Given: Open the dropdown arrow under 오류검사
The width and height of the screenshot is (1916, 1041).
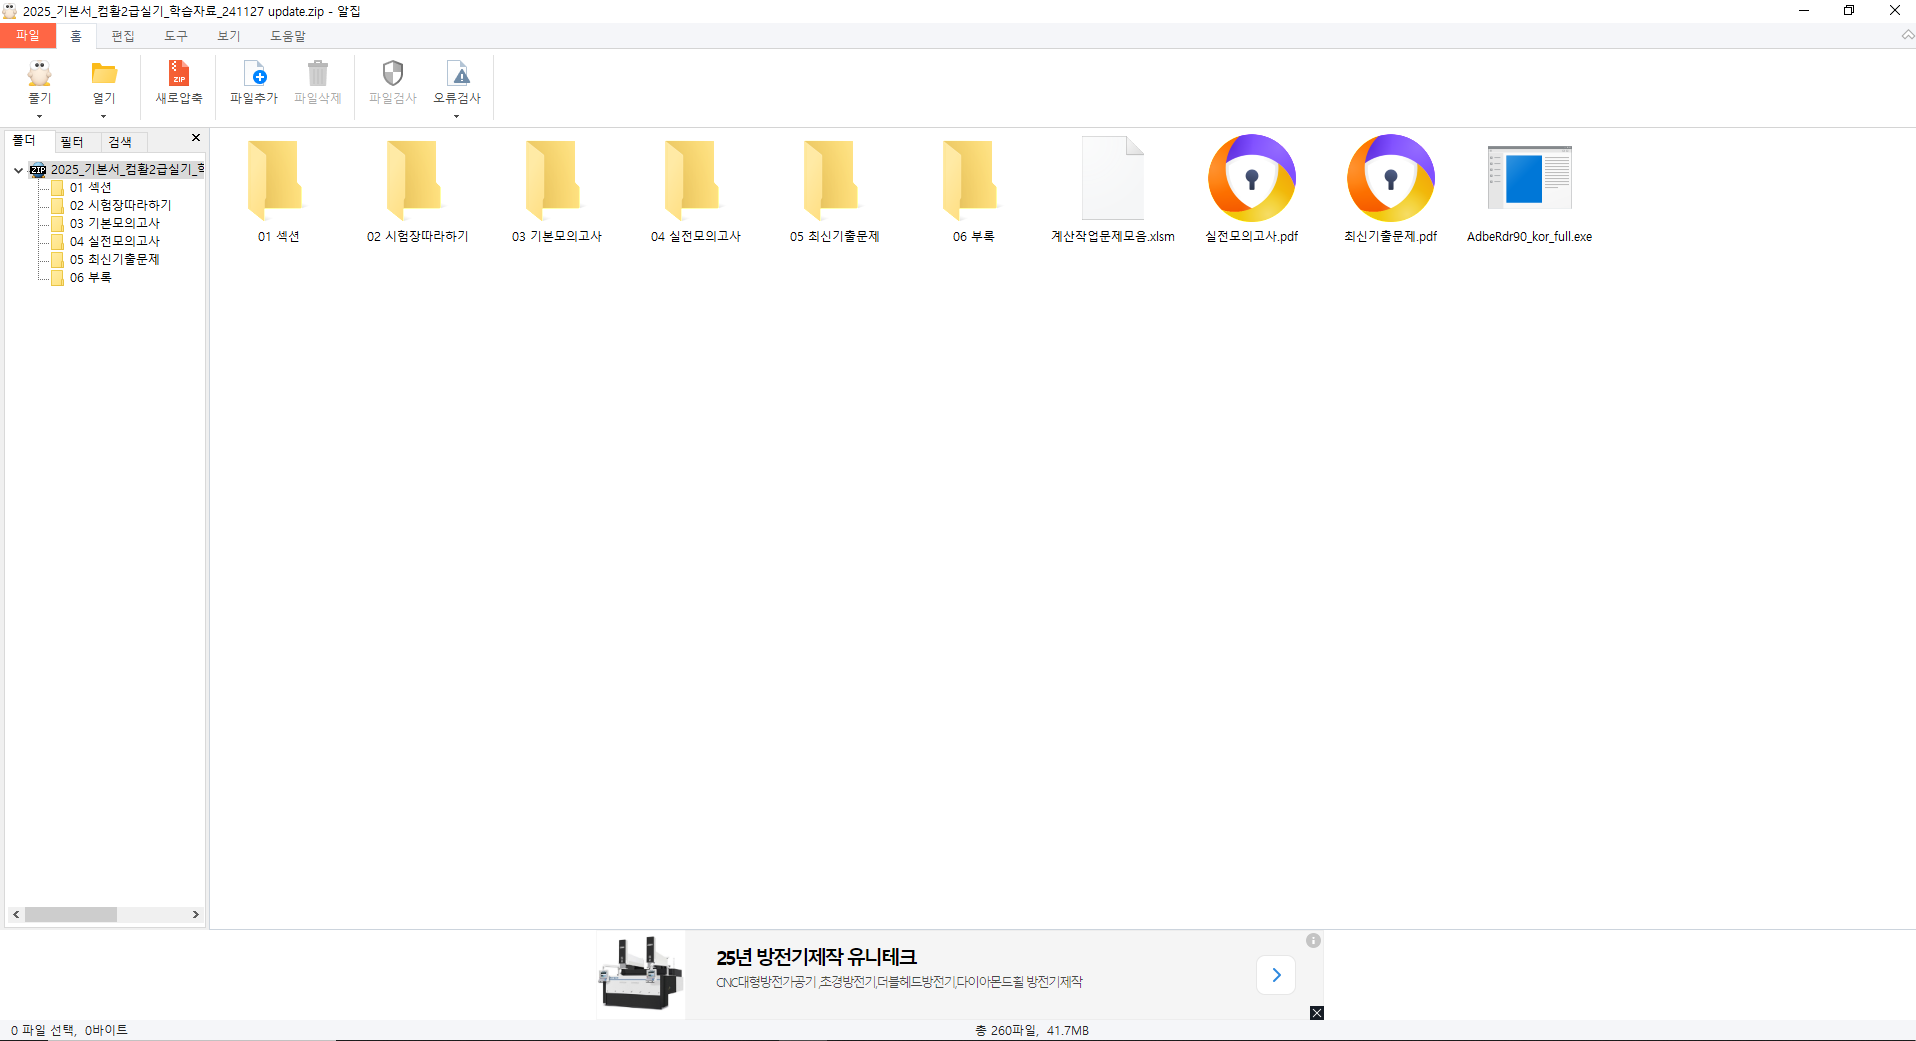Looking at the screenshot, I should pos(457,117).
